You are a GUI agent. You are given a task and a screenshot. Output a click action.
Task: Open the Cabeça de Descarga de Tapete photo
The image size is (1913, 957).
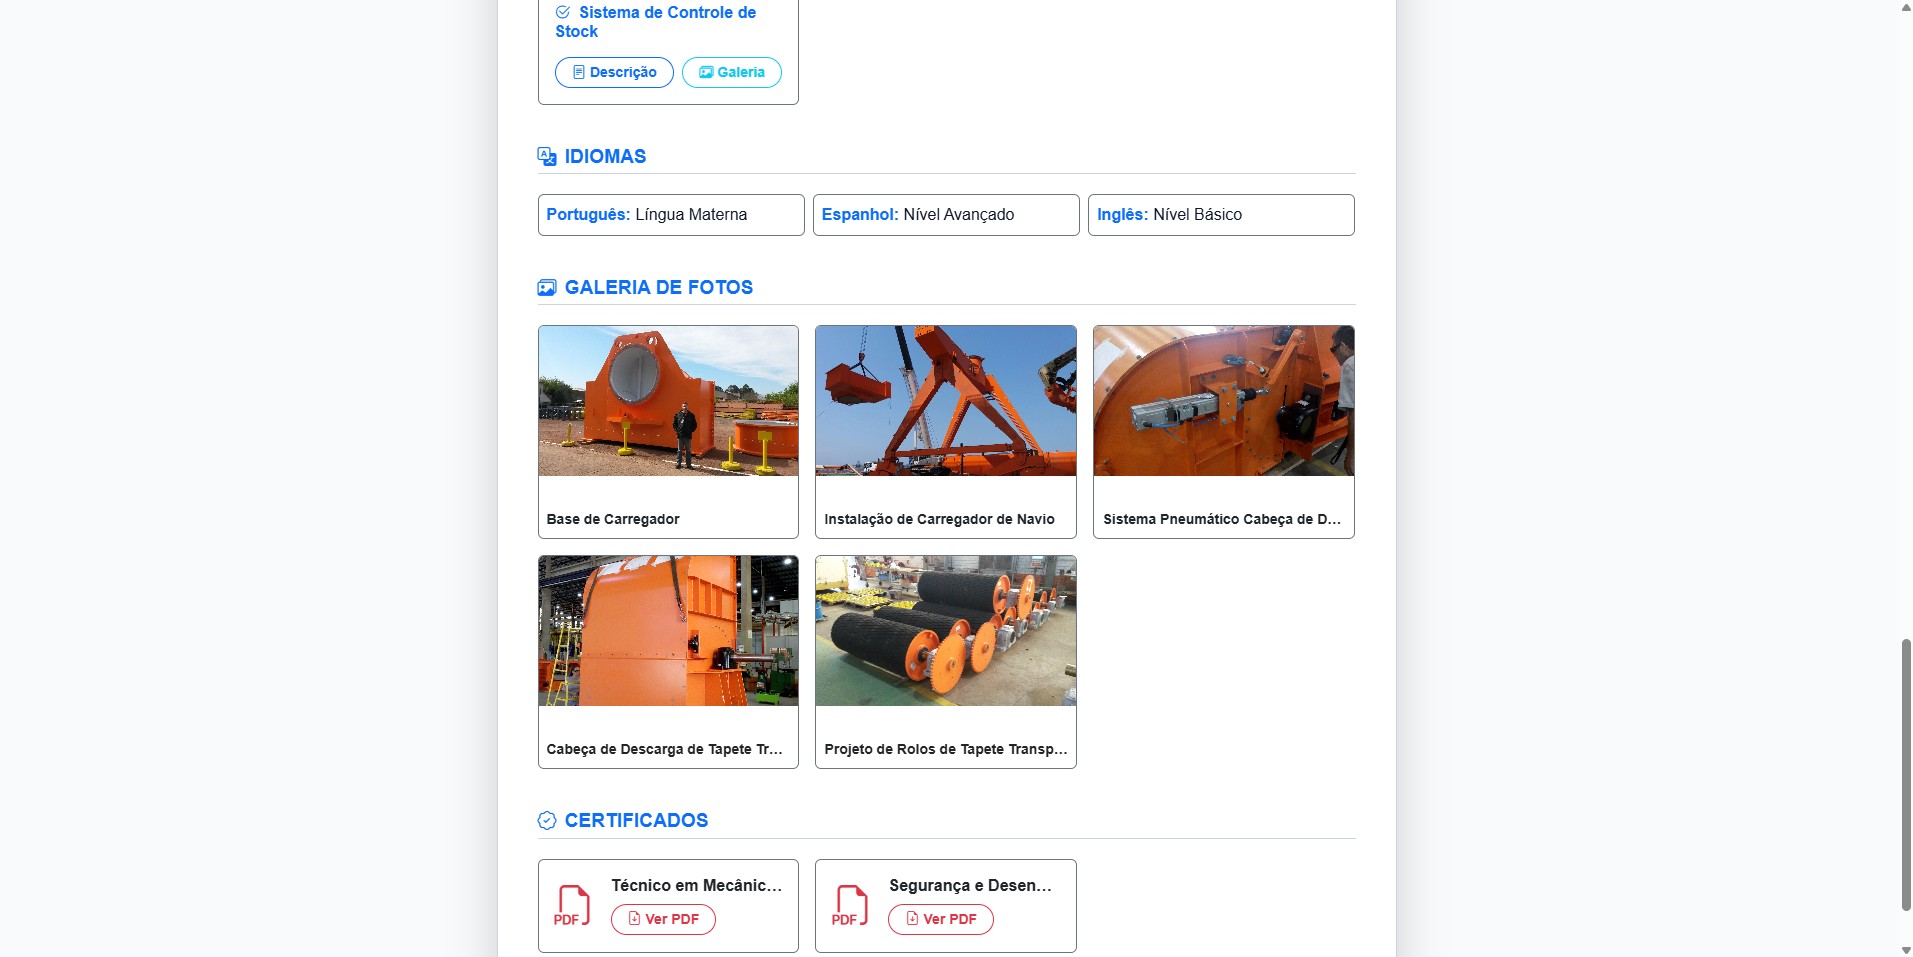coord(668,662)
